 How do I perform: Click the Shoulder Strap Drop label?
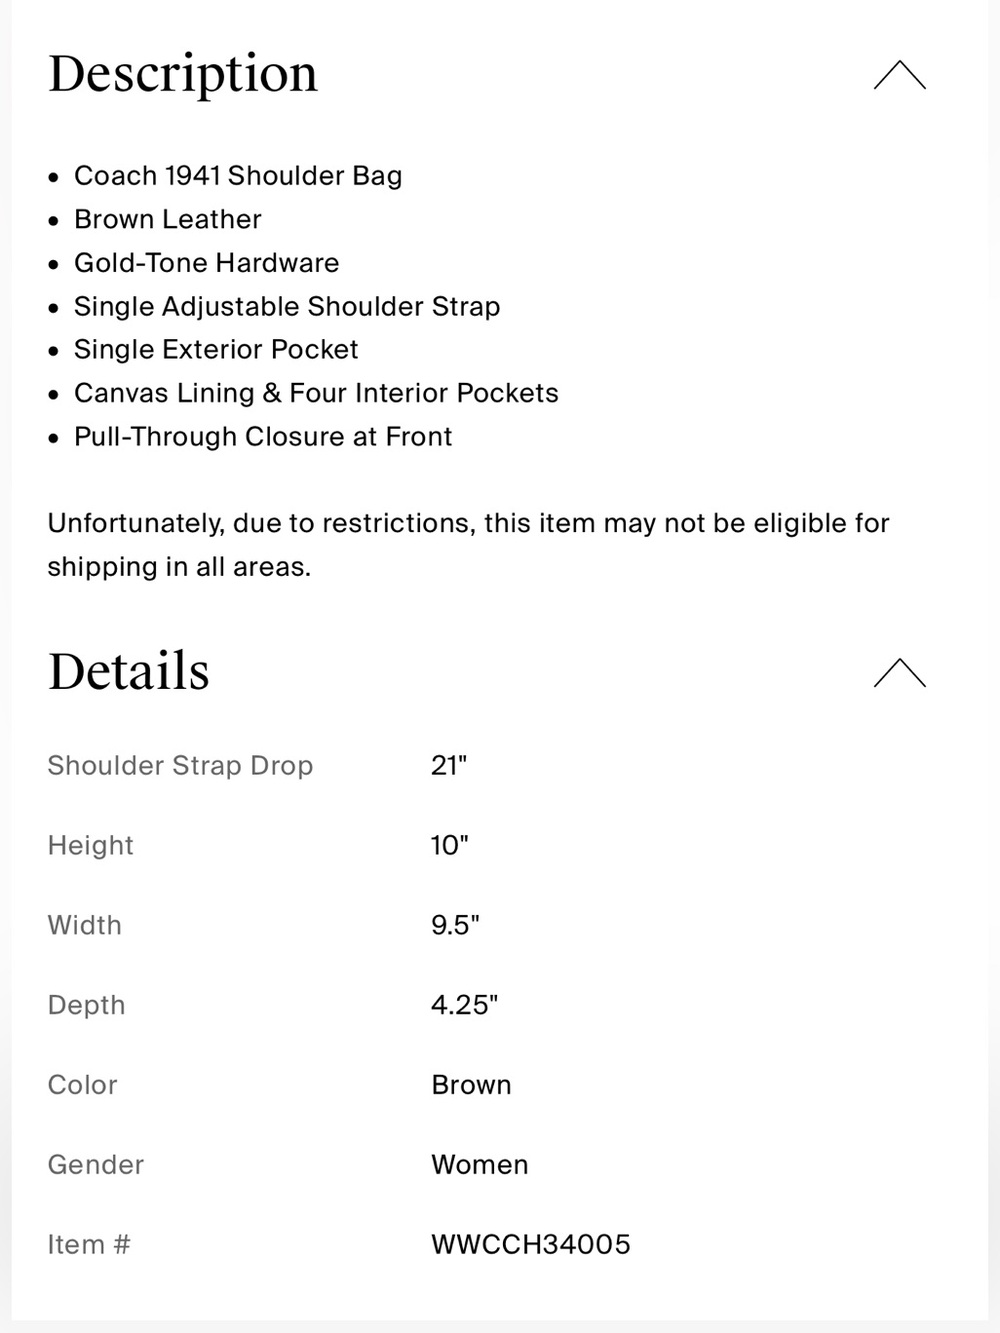point(181,766)
